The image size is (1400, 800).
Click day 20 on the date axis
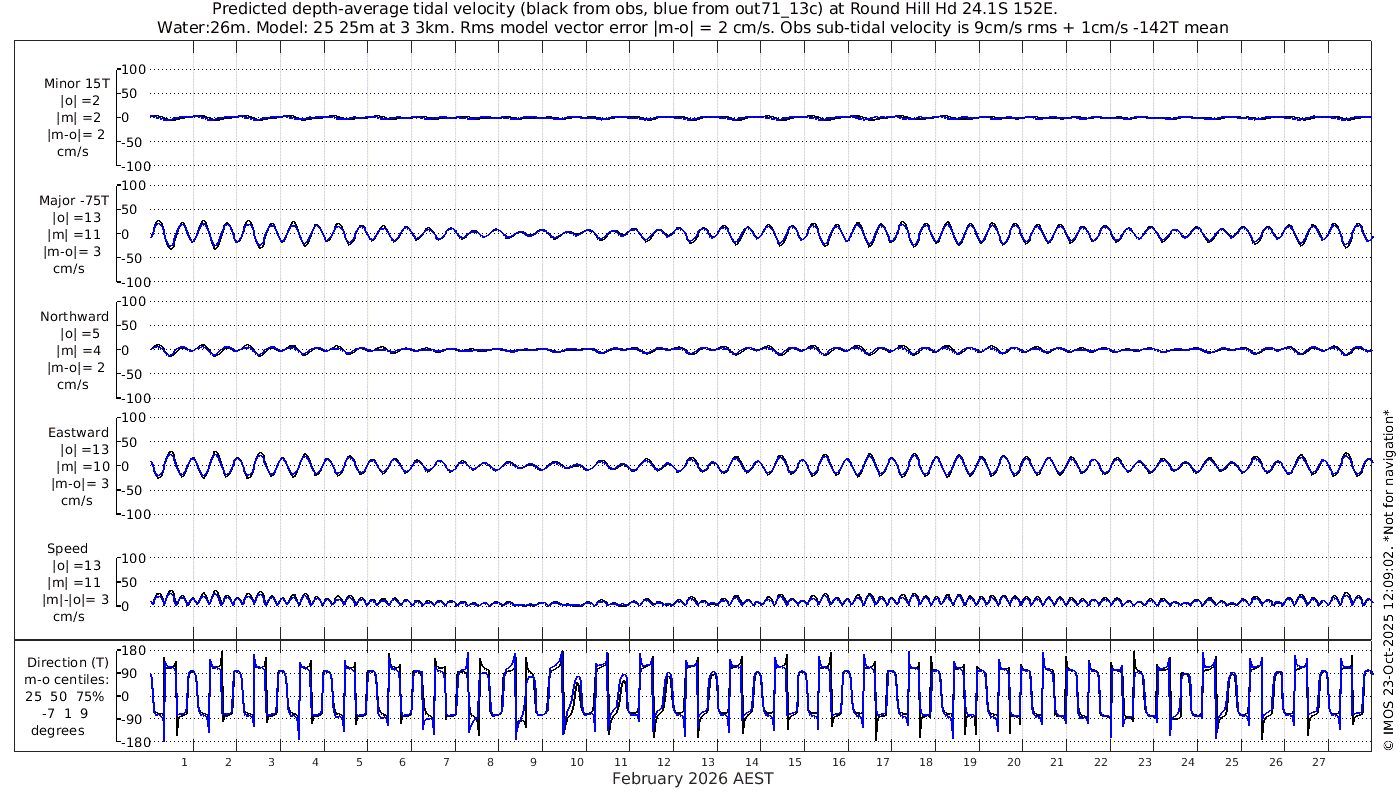1013,762
